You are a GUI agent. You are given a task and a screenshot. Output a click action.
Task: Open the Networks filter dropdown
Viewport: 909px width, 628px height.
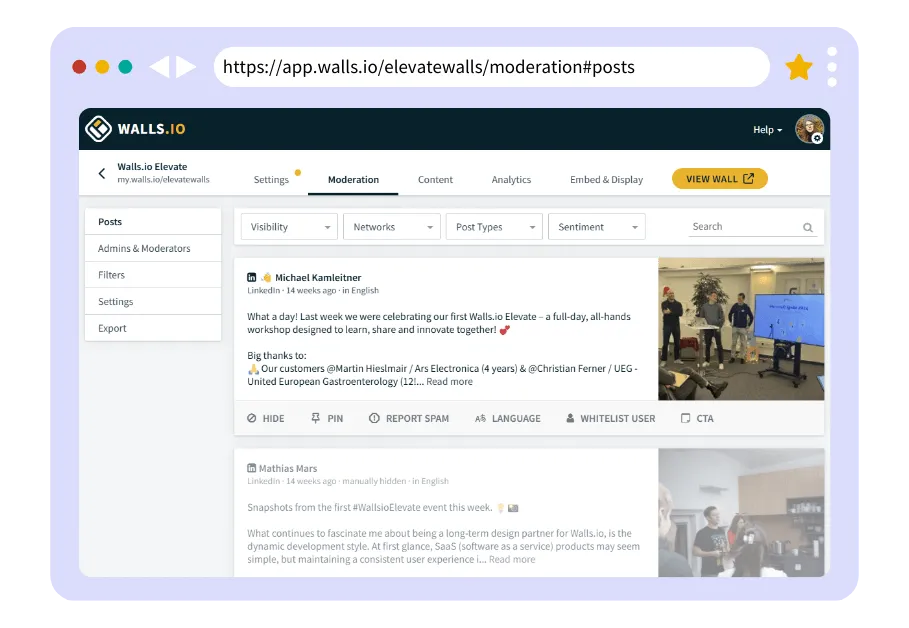click(x=392, y=227)
